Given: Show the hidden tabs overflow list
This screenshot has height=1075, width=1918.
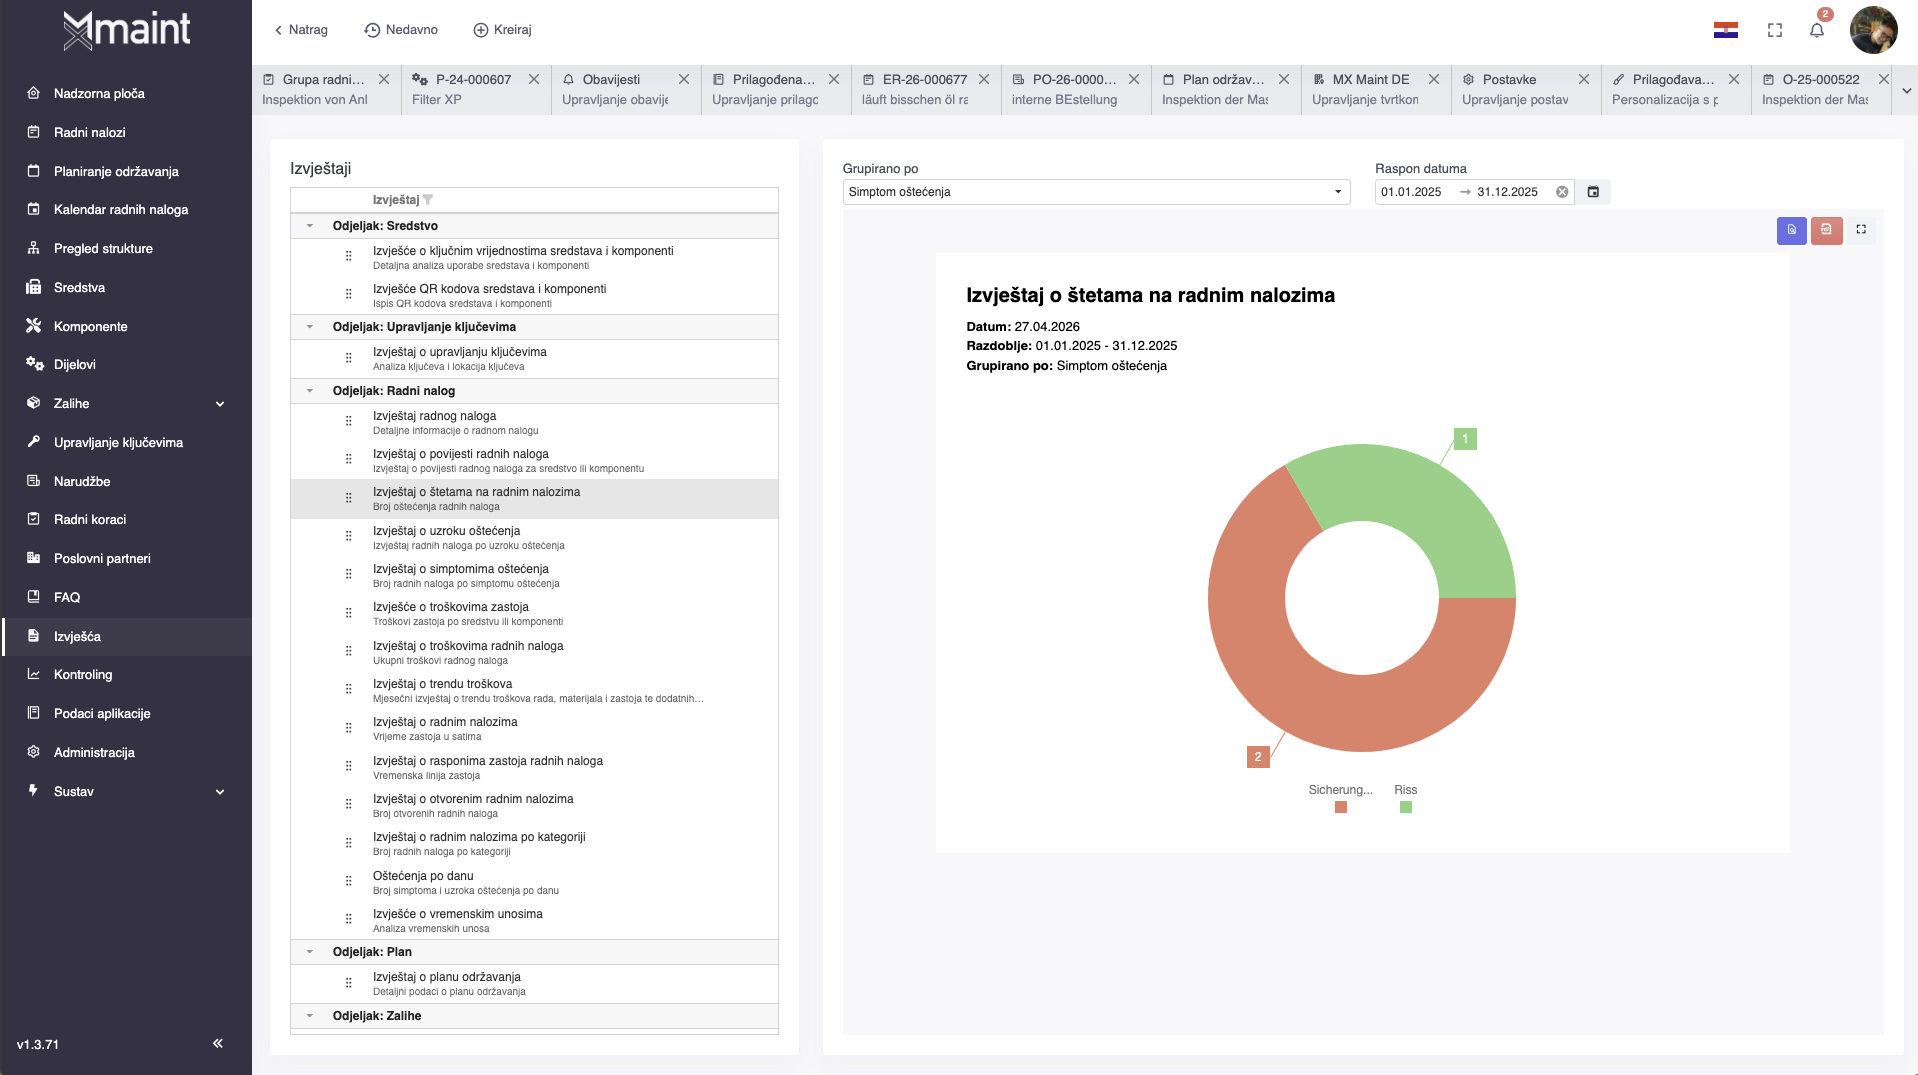Looking at the screenshot, I should 1906,90.
